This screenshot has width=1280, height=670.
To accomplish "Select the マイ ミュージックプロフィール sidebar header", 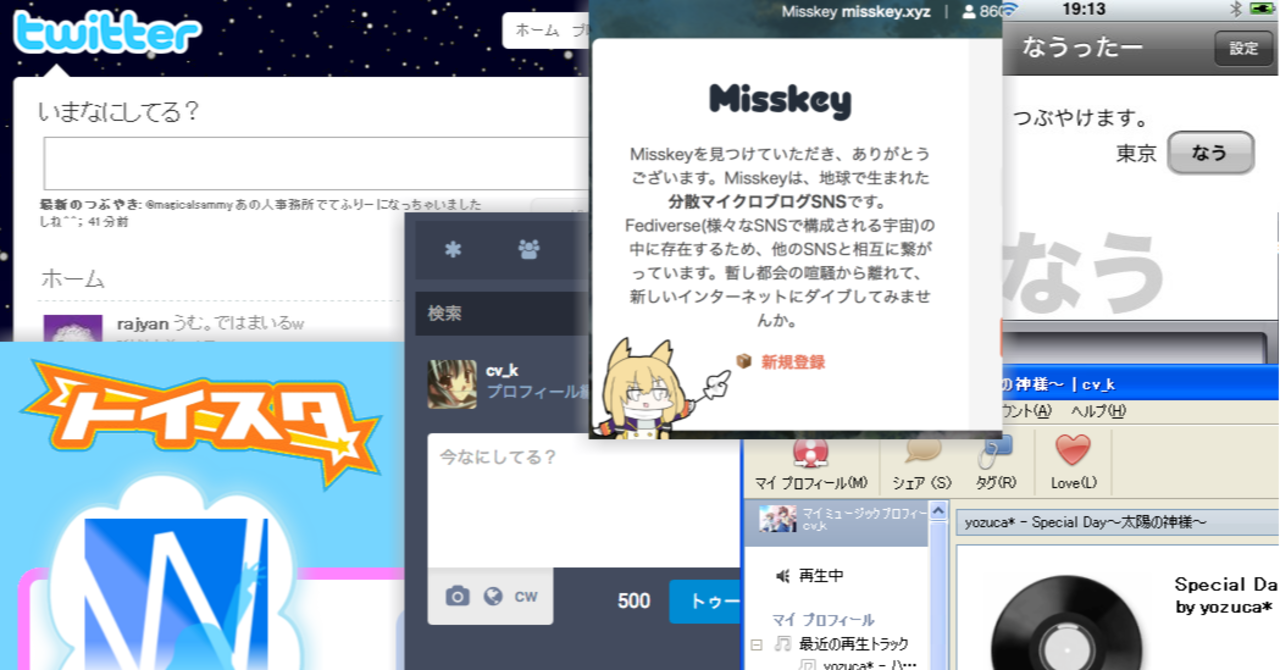I will pyautogui.click(x=836, y=519).
